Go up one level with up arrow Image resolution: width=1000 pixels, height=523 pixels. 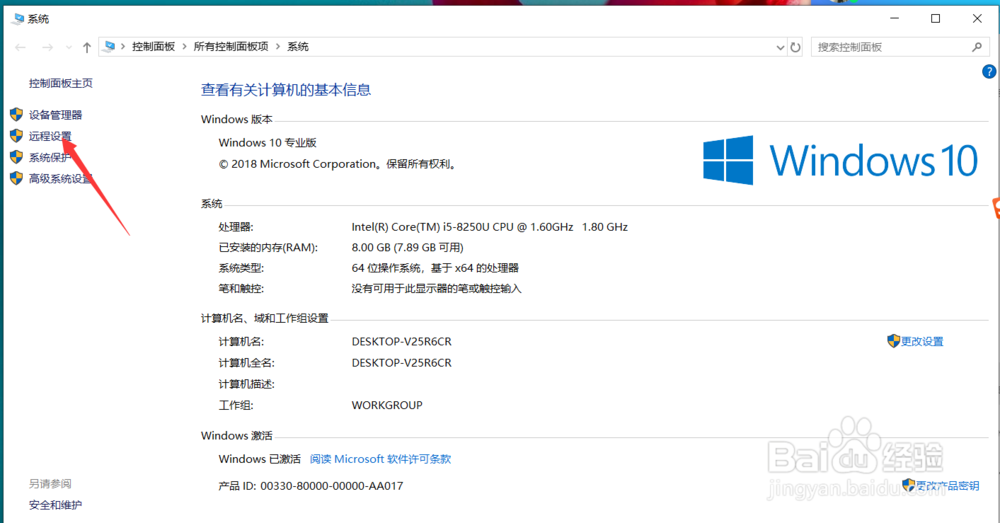click(87, 47)
